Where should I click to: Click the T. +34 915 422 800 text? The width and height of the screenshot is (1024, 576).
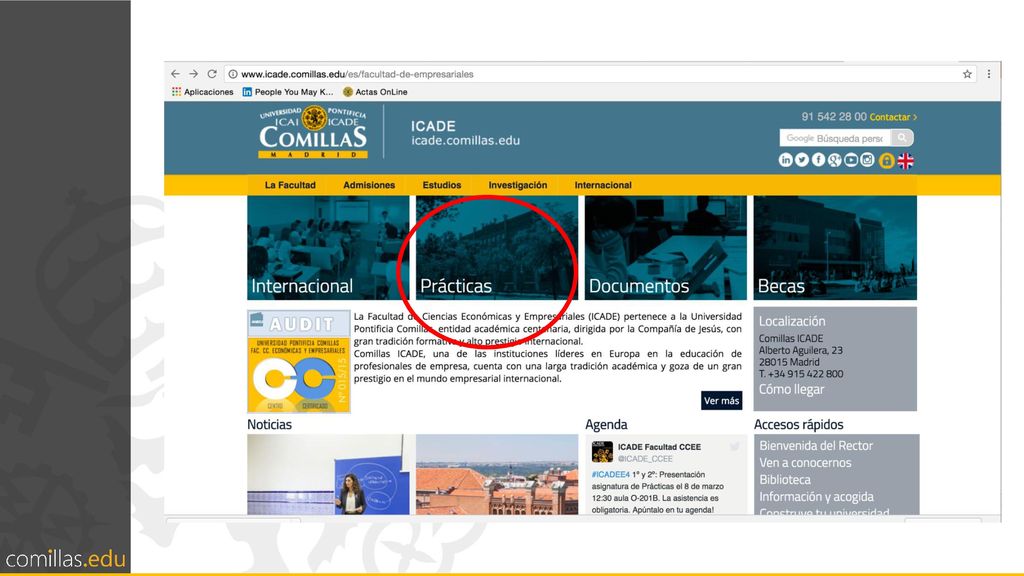tap(801, 374)
